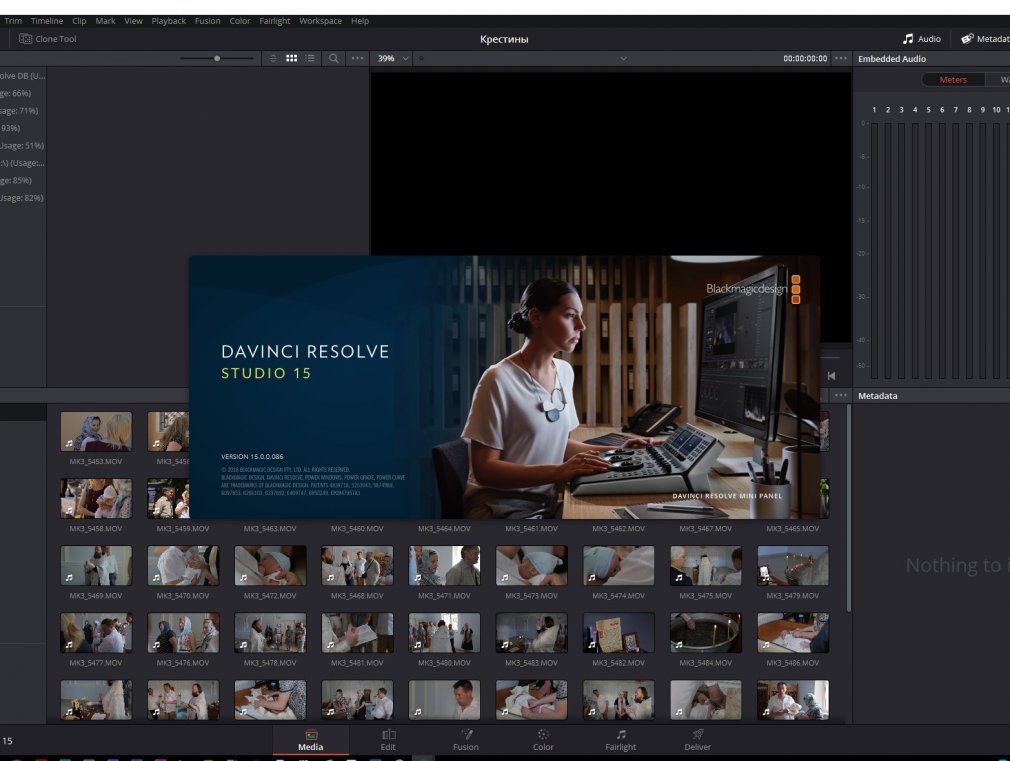Open the Fusion menu in menu bar

point(207,21)
